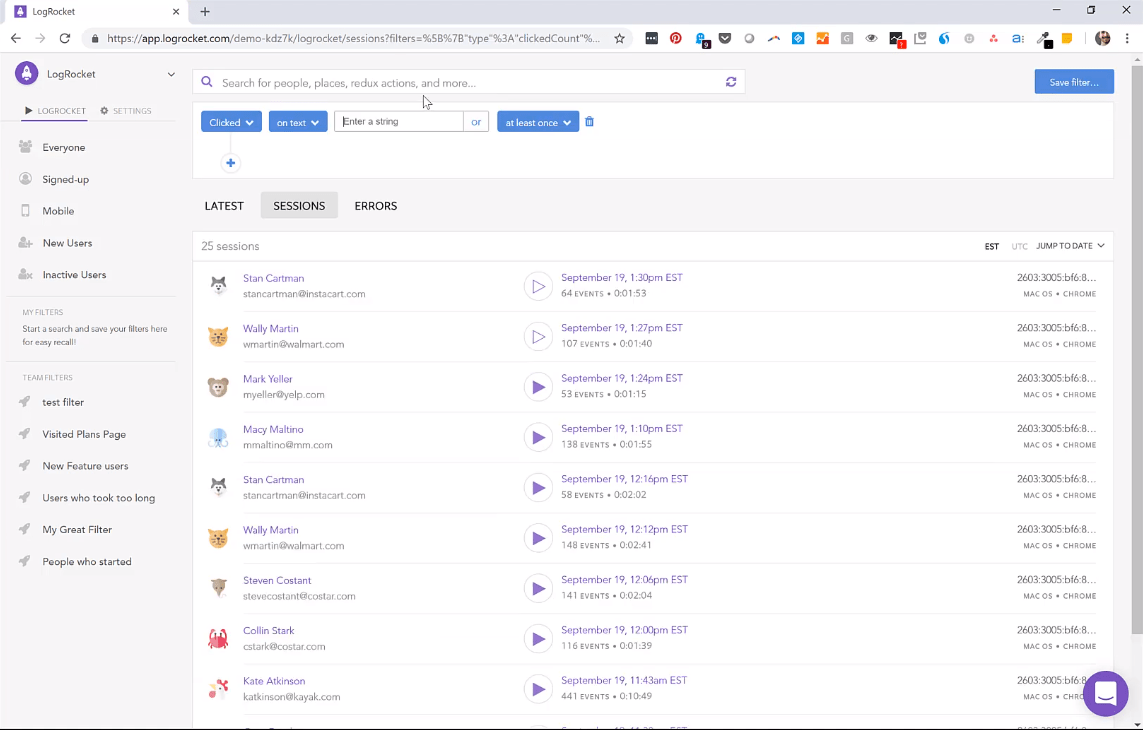Select the New Users segment
1143x730 pixels.
point(67,243)
